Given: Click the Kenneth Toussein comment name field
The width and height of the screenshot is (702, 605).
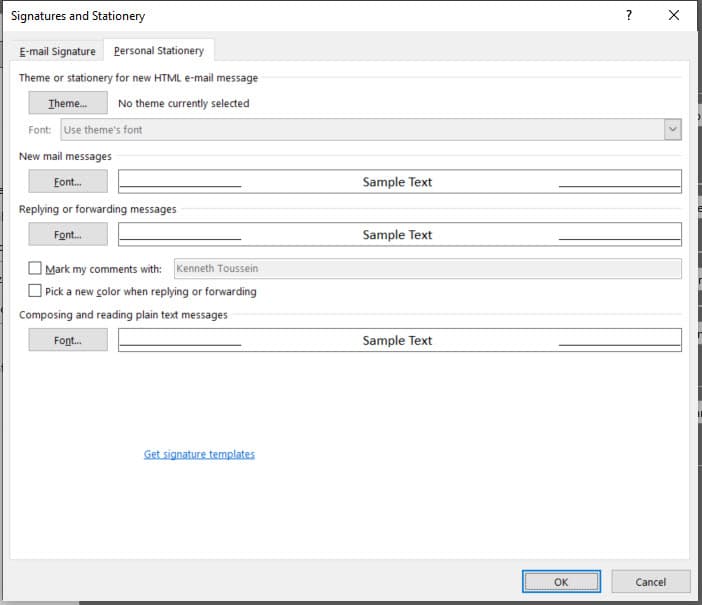Looking at the screenshot, I should coord(427,269).
